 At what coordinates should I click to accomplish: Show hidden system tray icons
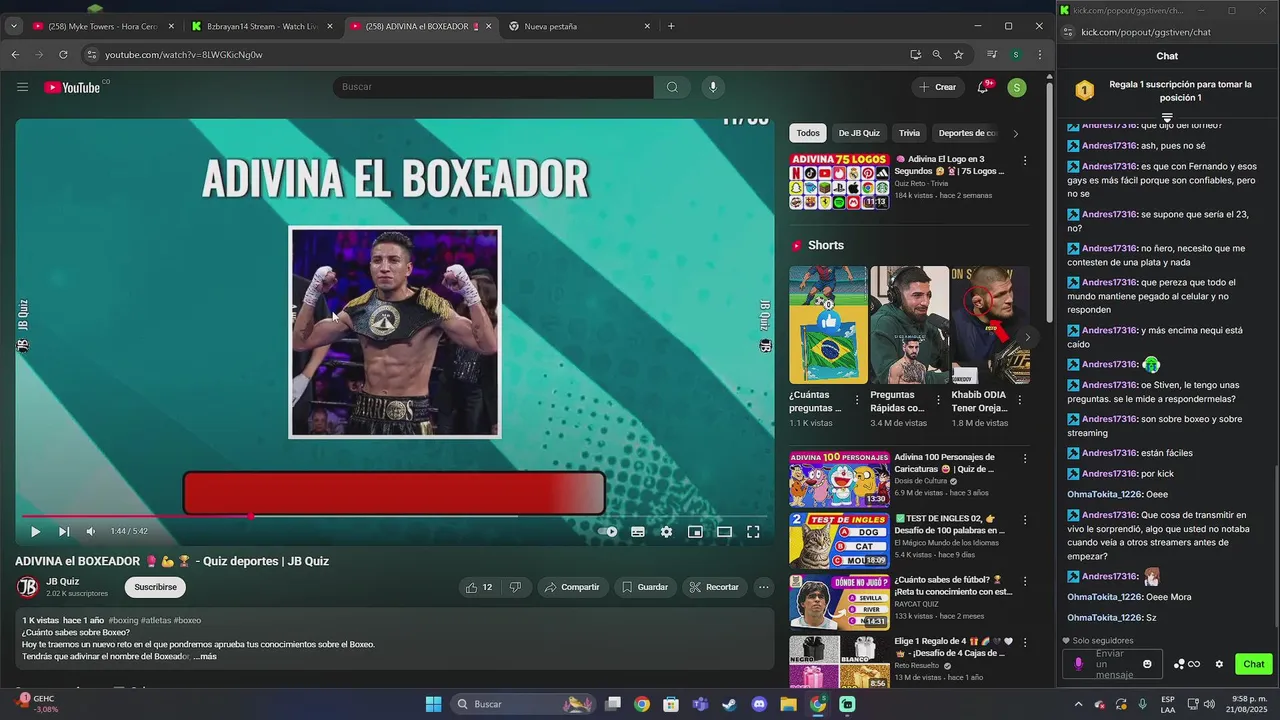[1078, 704]
